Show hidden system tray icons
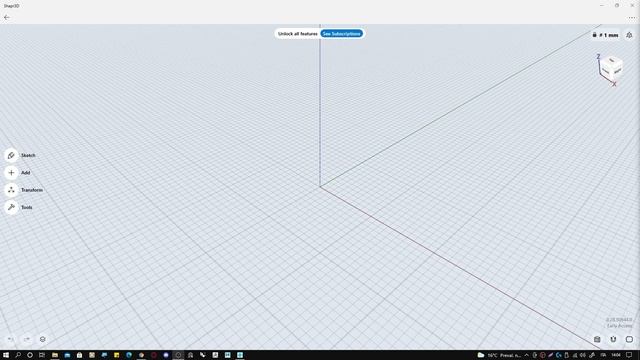The height and width of the screenshot is (360, 640). (527, 355)
